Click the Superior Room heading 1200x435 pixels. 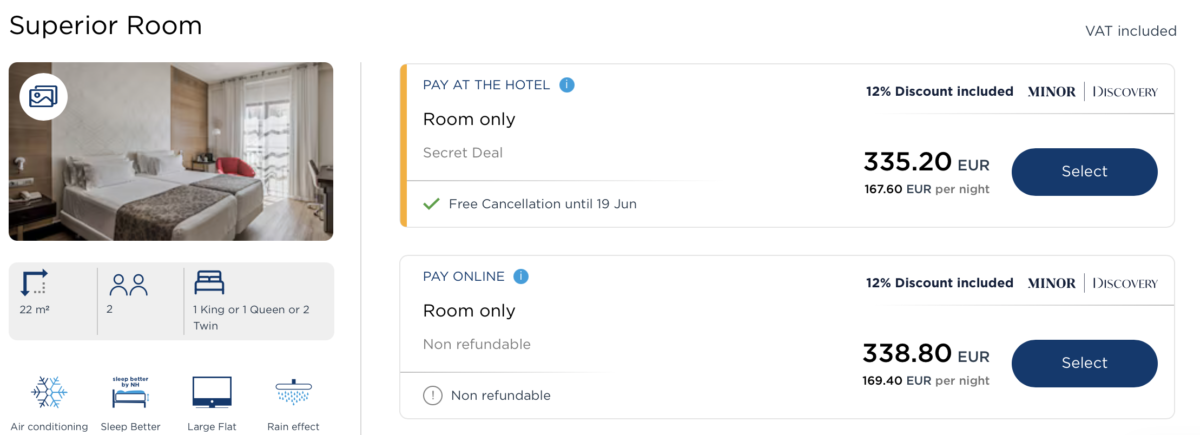click(106, 26)
